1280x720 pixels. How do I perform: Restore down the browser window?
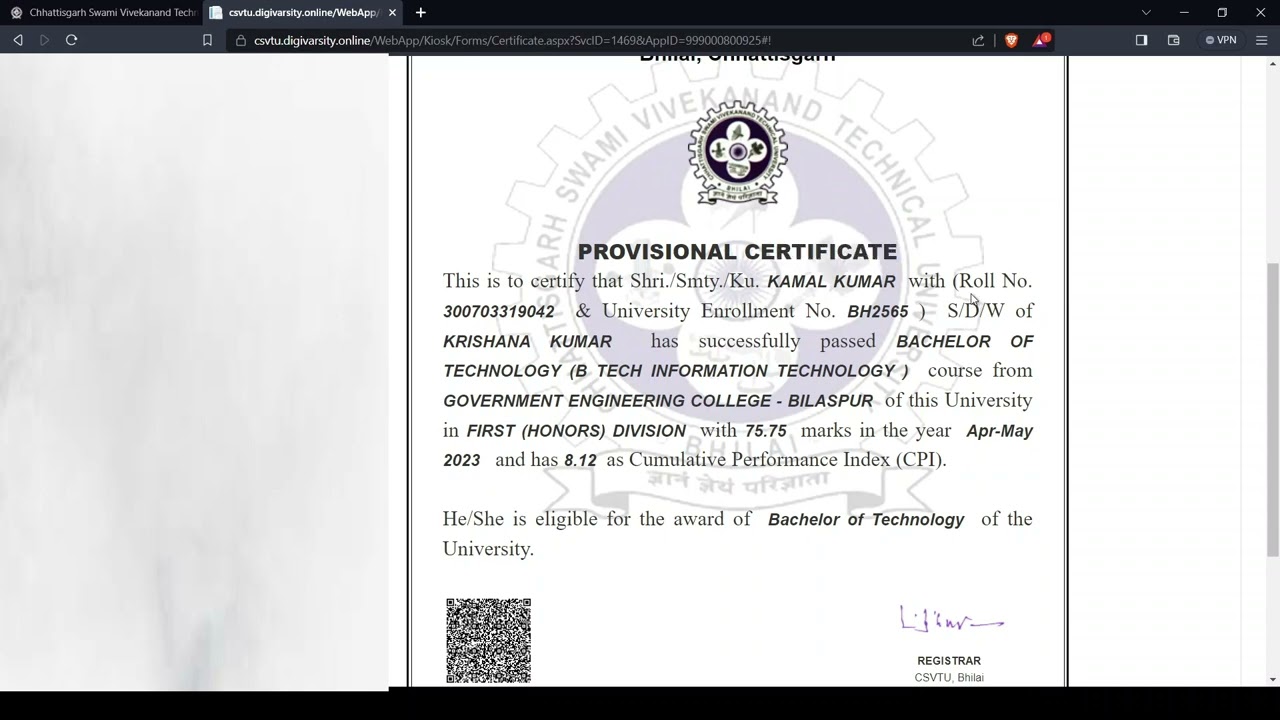(x=1222, y=13)
